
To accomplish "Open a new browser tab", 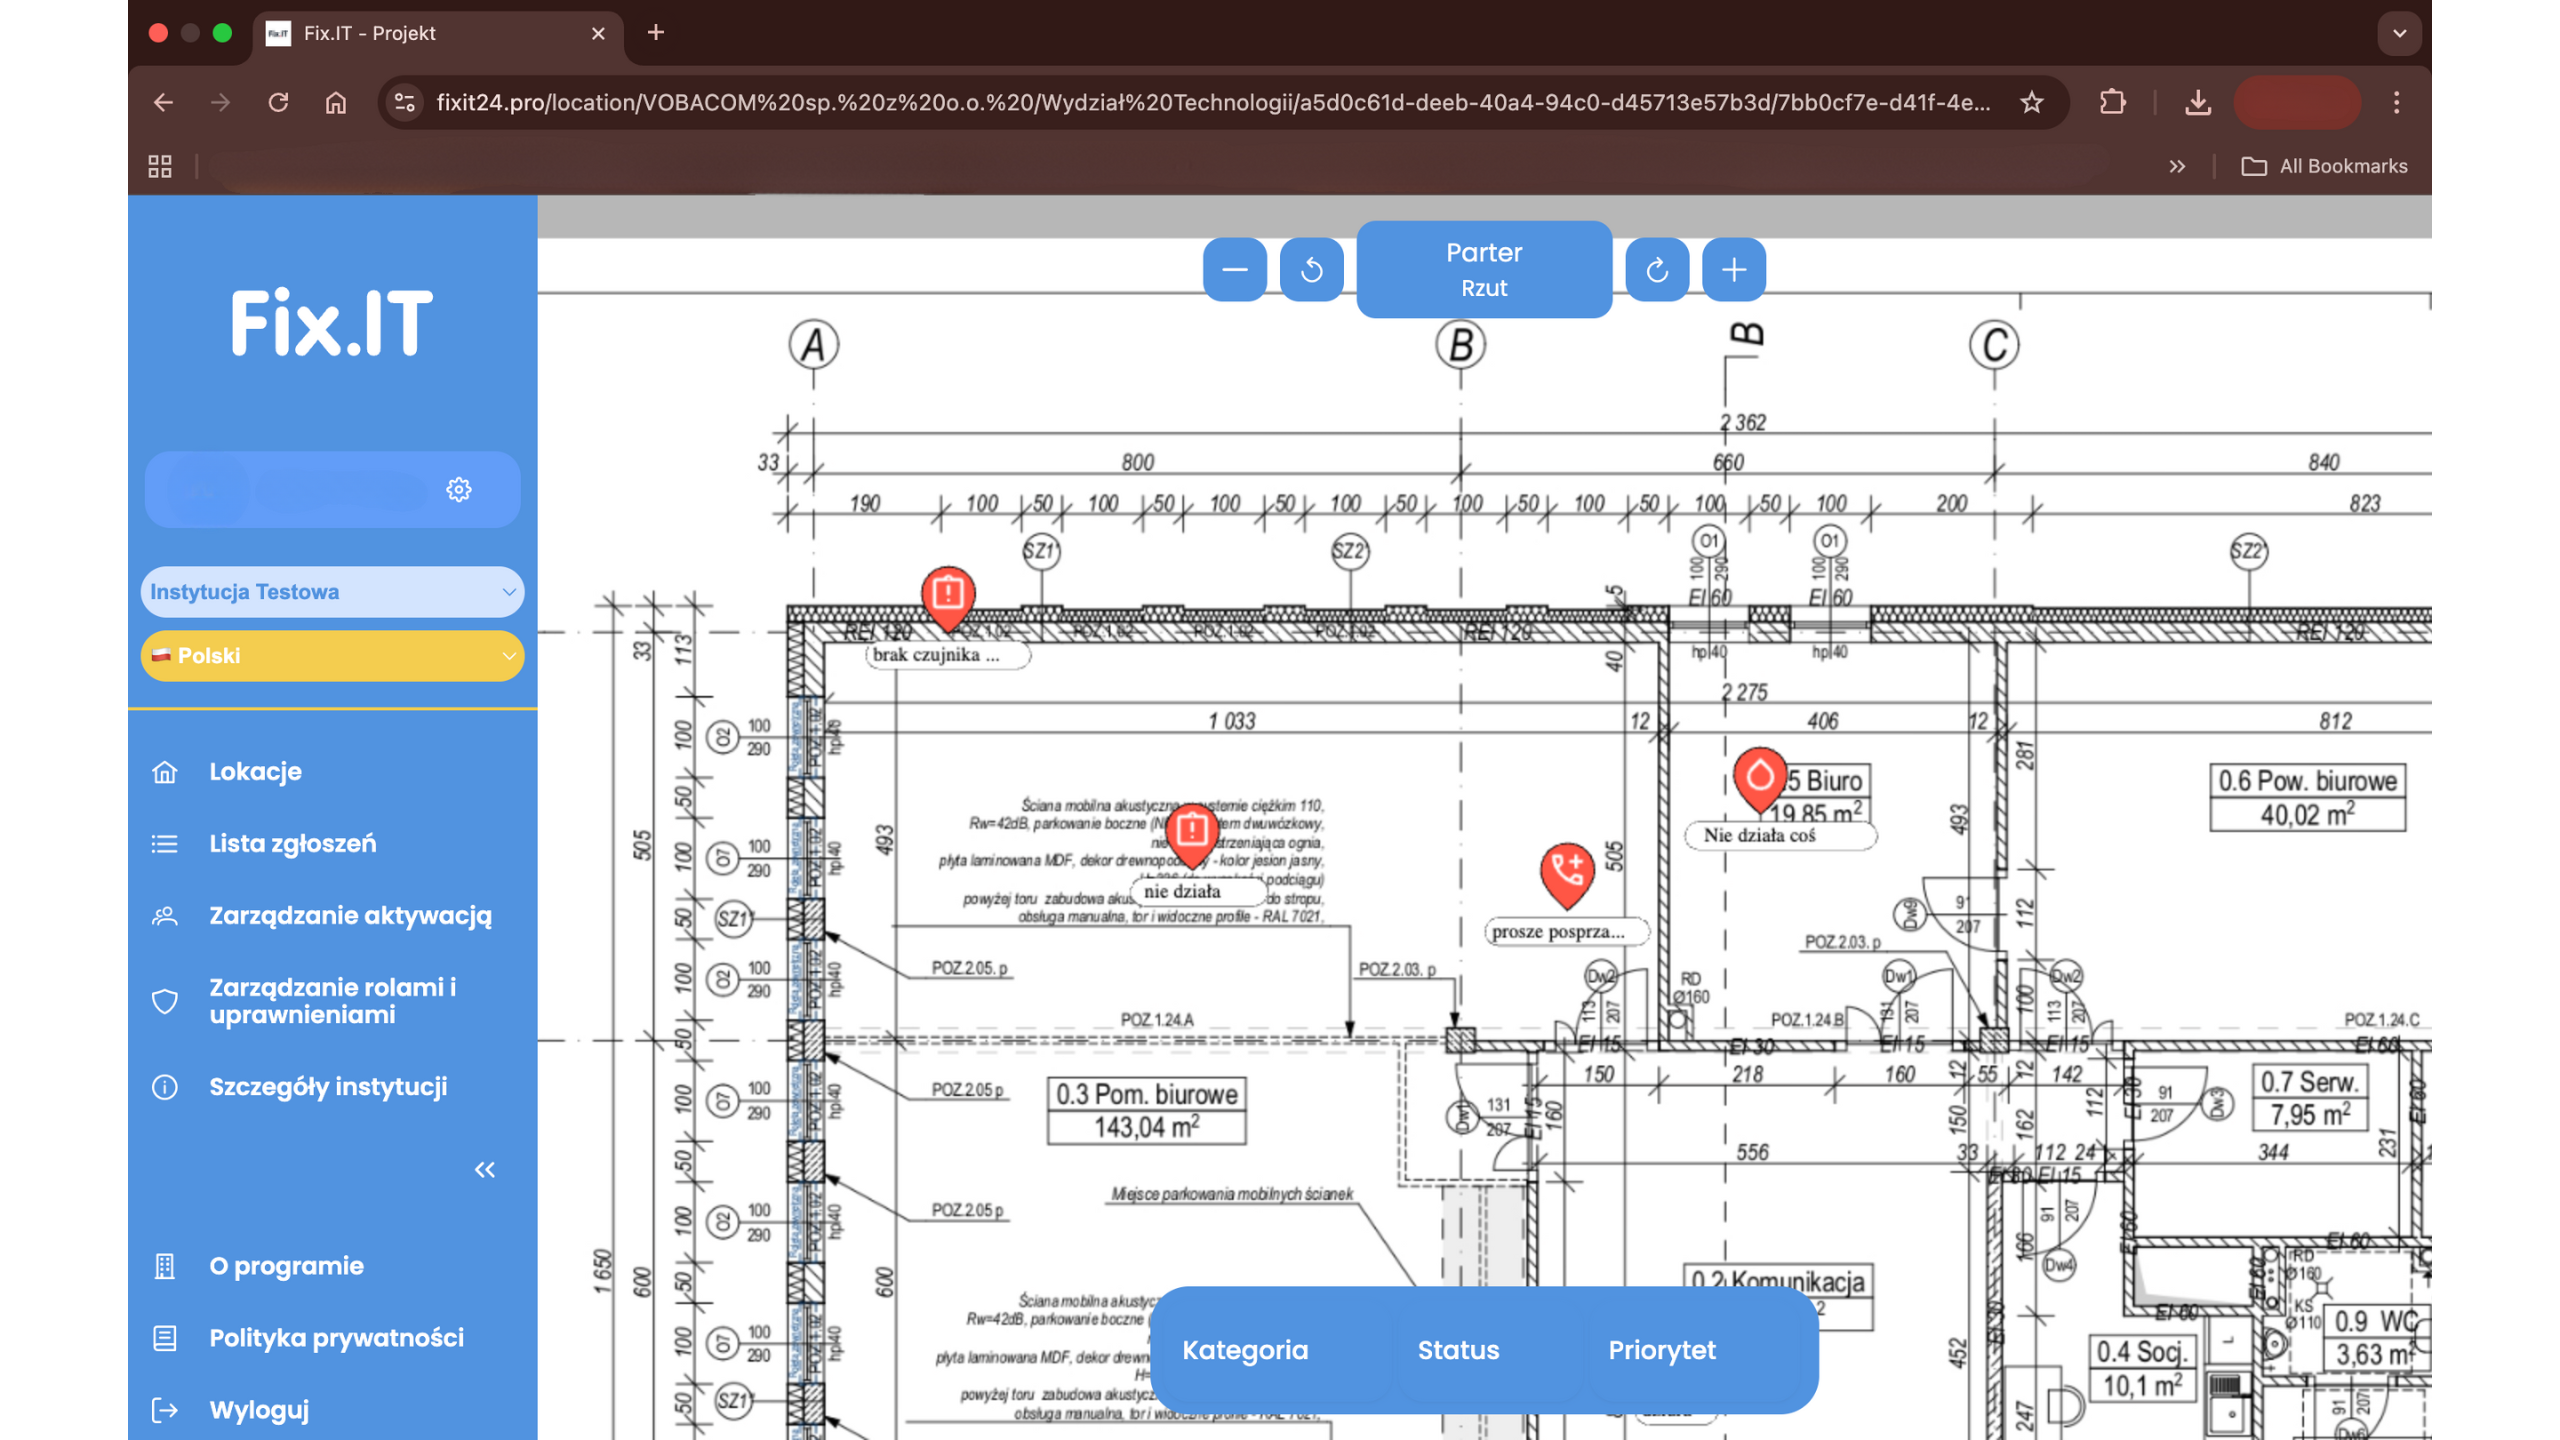I will (x=656, y=33).
